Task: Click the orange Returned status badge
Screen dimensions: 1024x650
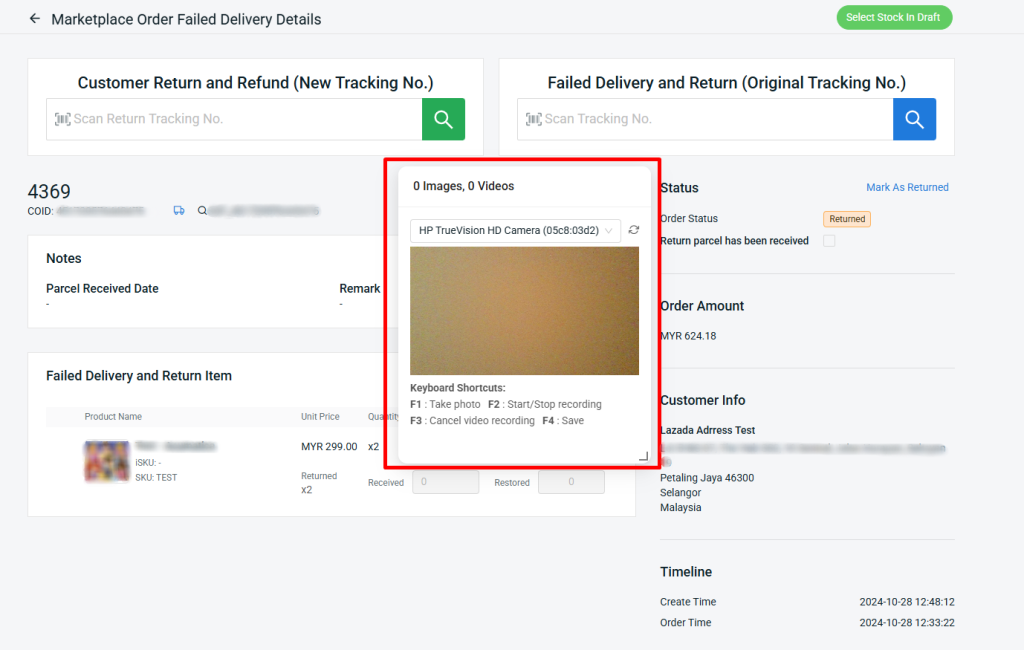Action: click(x=846, y=218)
